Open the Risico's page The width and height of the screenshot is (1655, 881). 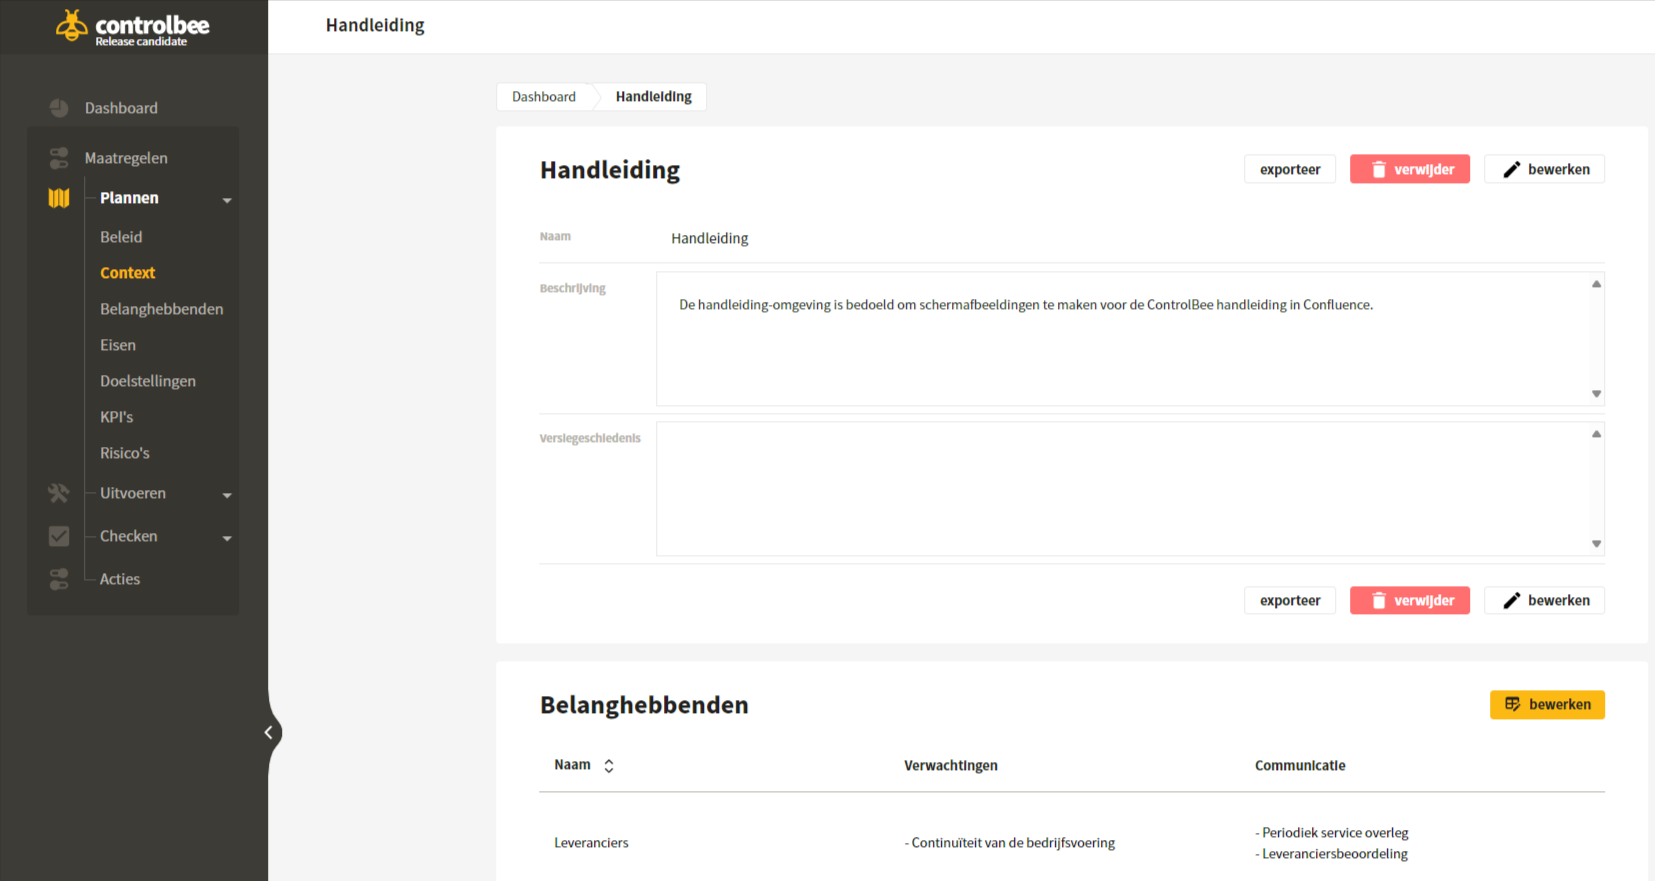(x=124, y=453)
